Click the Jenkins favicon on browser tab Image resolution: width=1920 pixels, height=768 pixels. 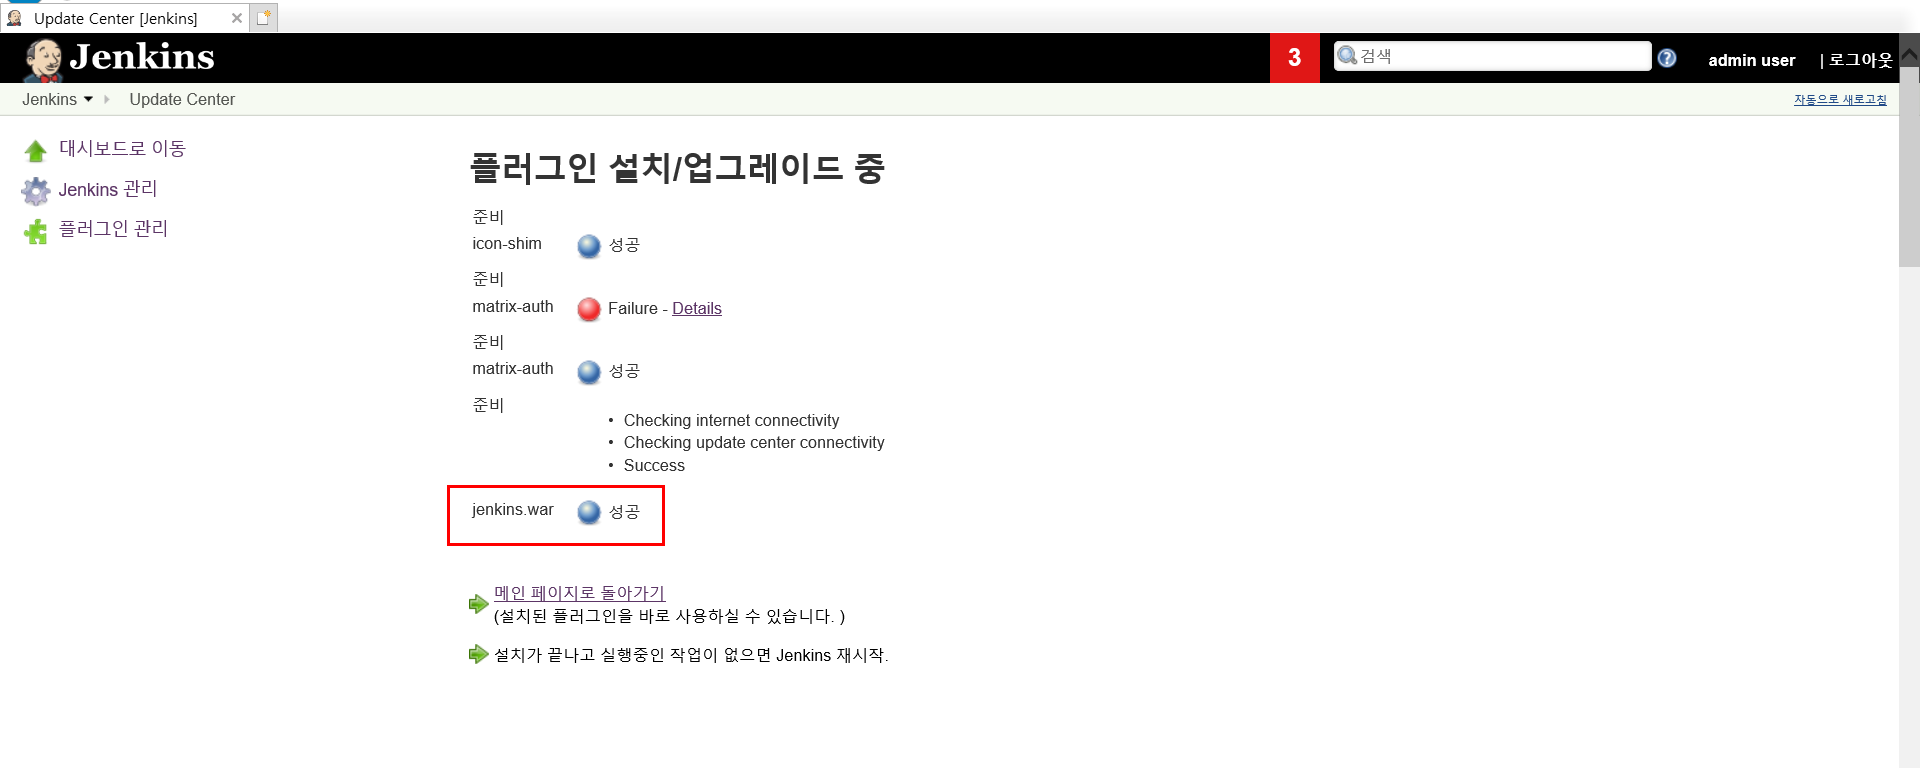tap(14, 18)
